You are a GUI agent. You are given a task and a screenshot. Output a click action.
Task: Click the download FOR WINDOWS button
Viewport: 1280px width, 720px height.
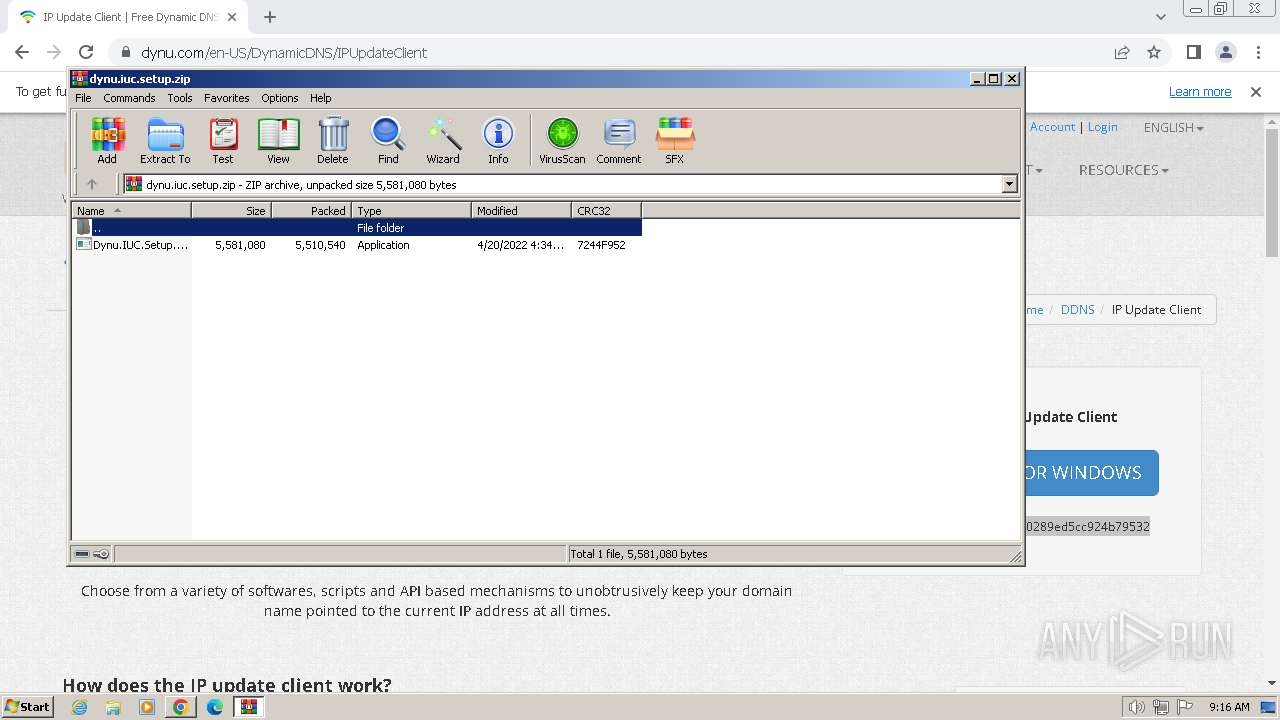(x=1091, y=473)
